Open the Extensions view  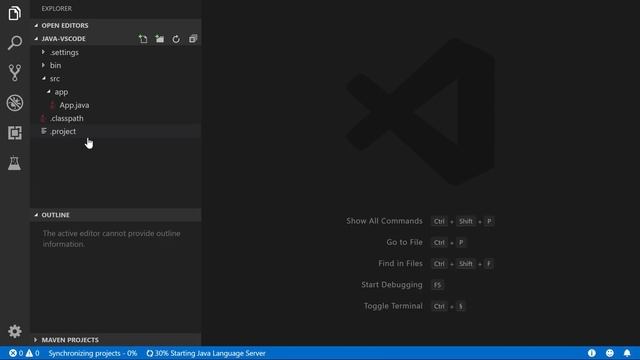pyautogui.click(x=15, y=133)
